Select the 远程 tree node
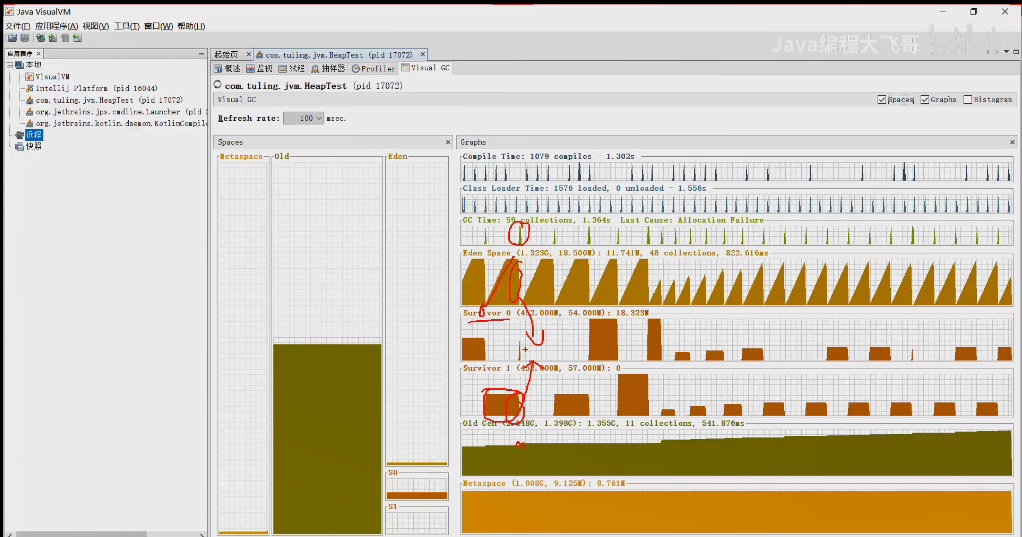 [x=34, y=135]
